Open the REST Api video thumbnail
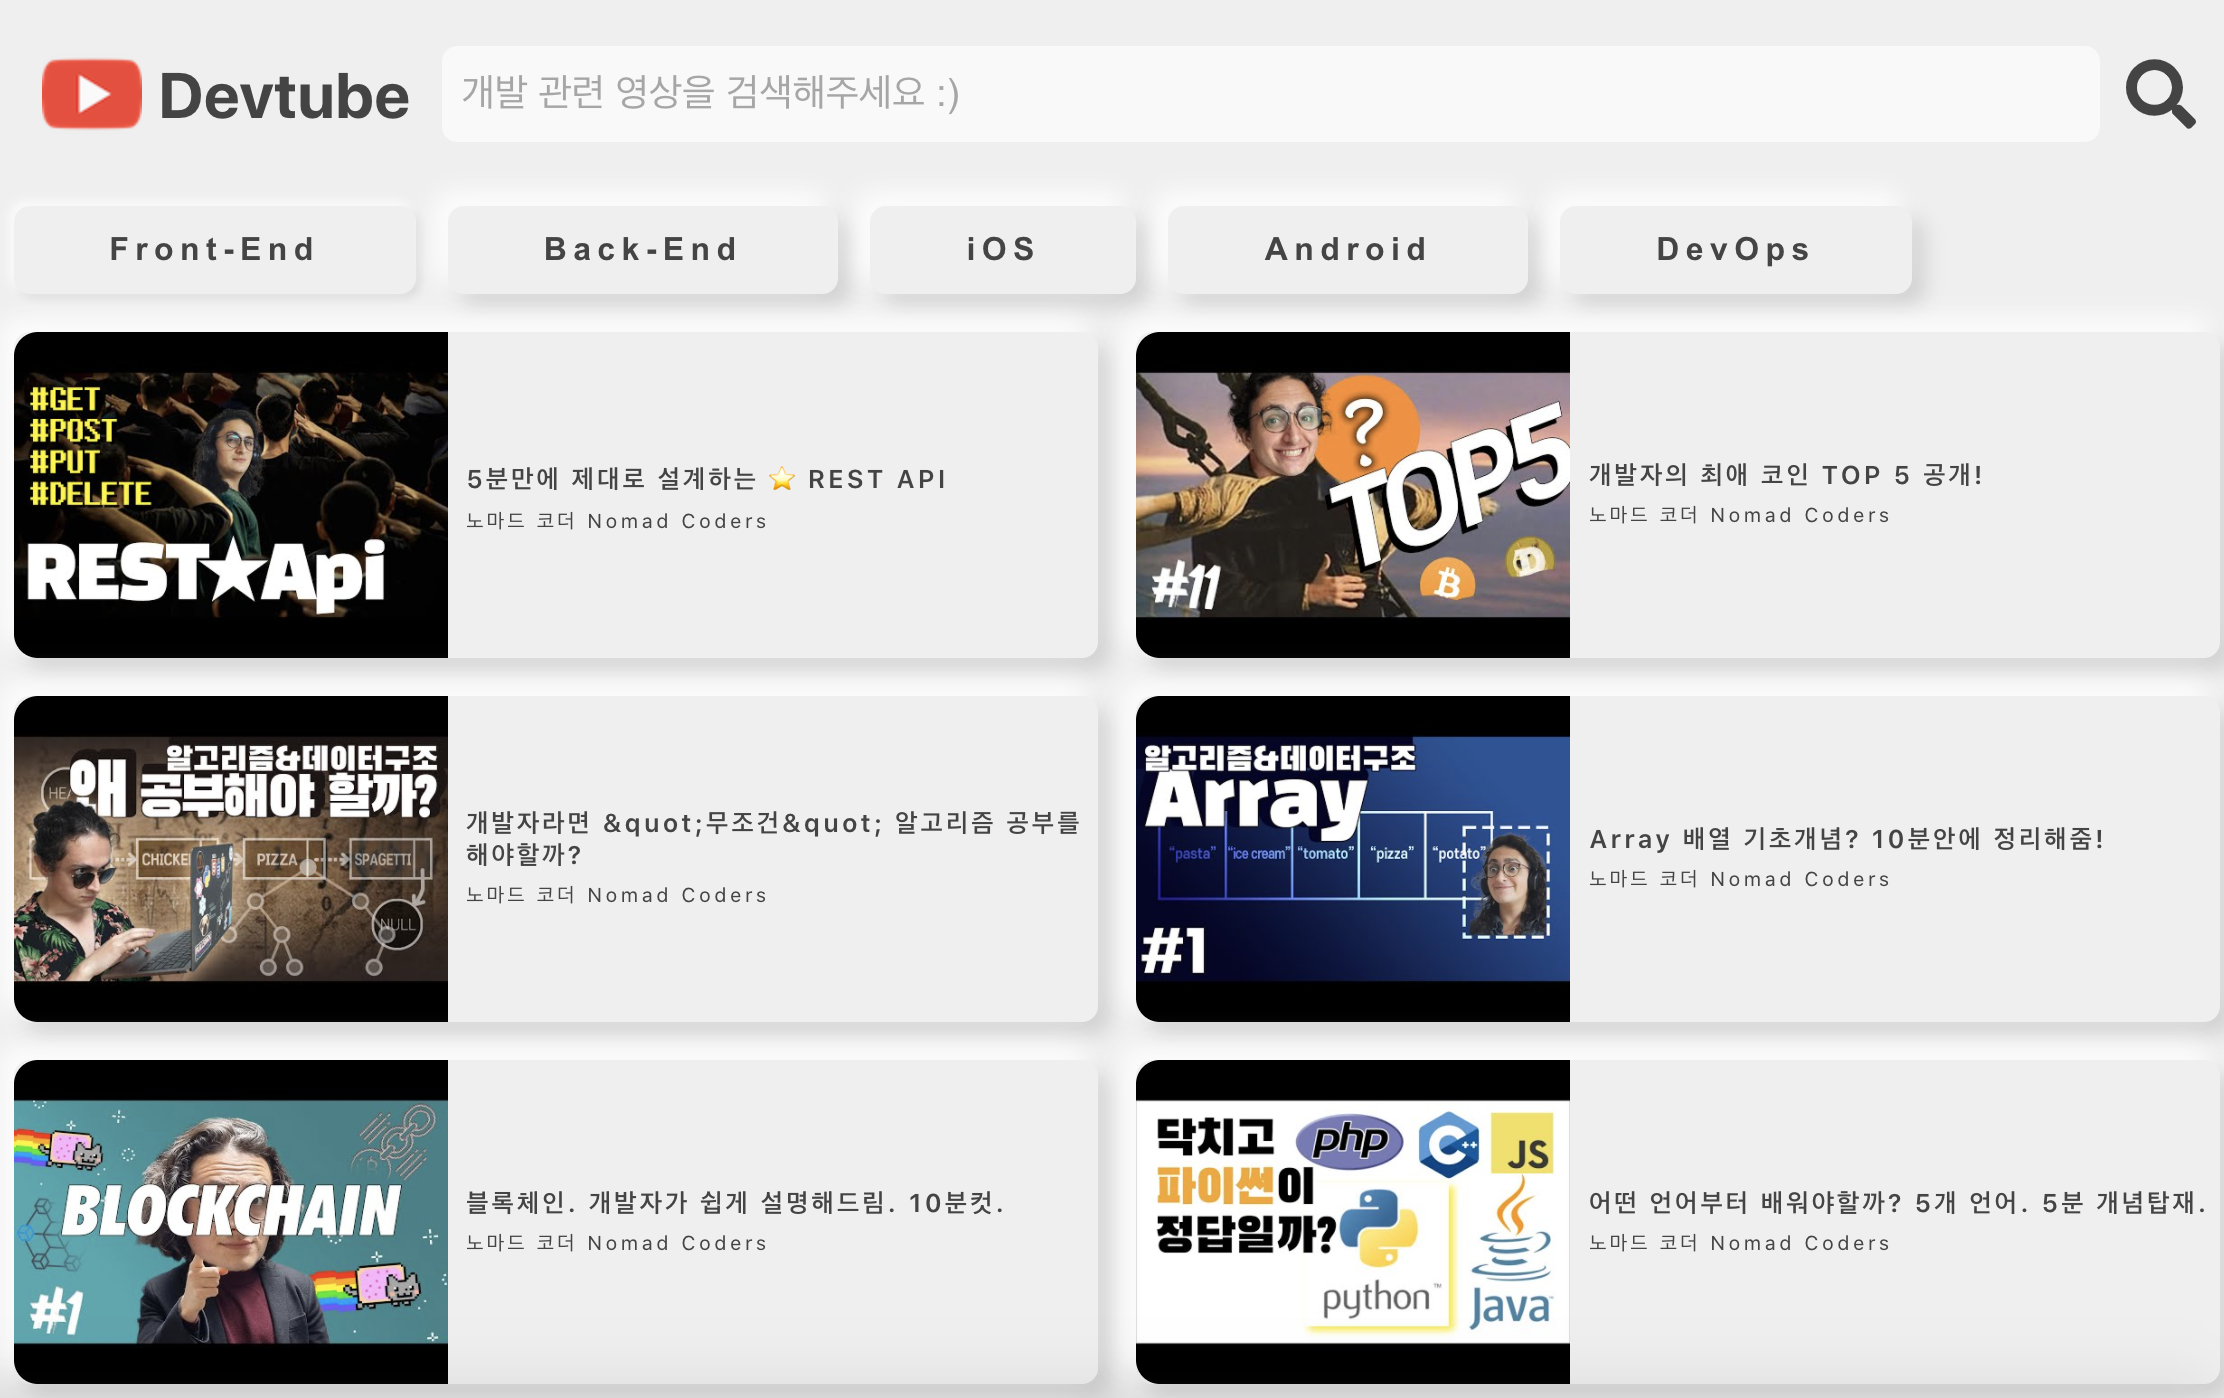Viewport: 2224px width, 1398px height. pyautogui.click(x=231, y=495)
